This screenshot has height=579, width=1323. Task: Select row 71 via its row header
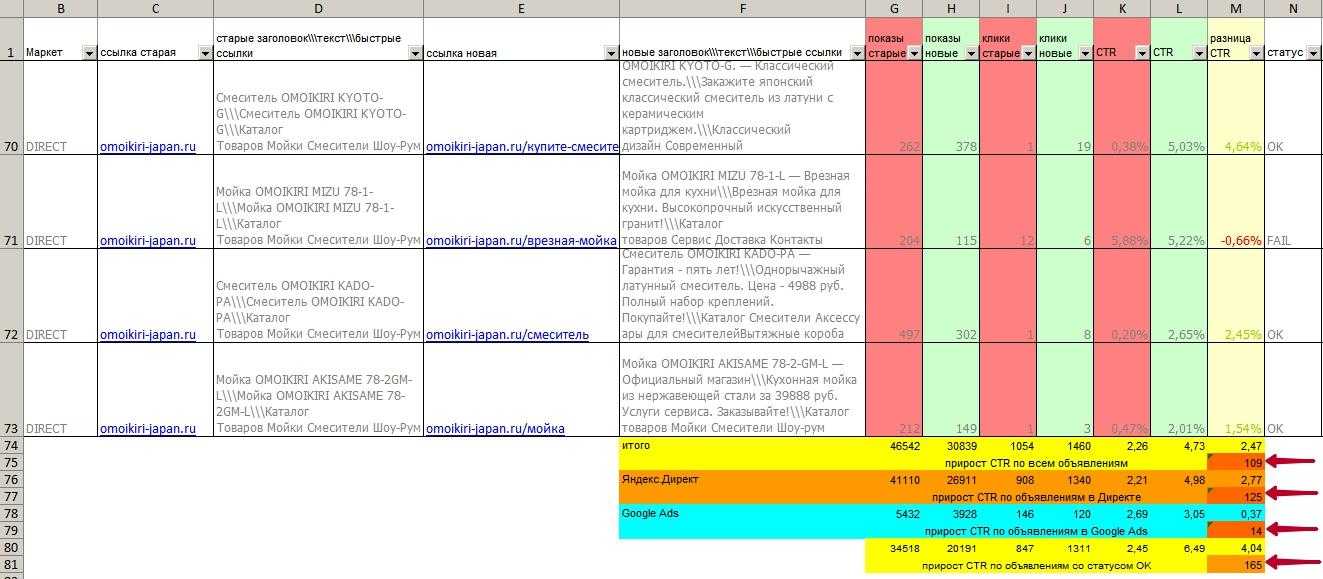pyautogui.click(x=11, y=240)
